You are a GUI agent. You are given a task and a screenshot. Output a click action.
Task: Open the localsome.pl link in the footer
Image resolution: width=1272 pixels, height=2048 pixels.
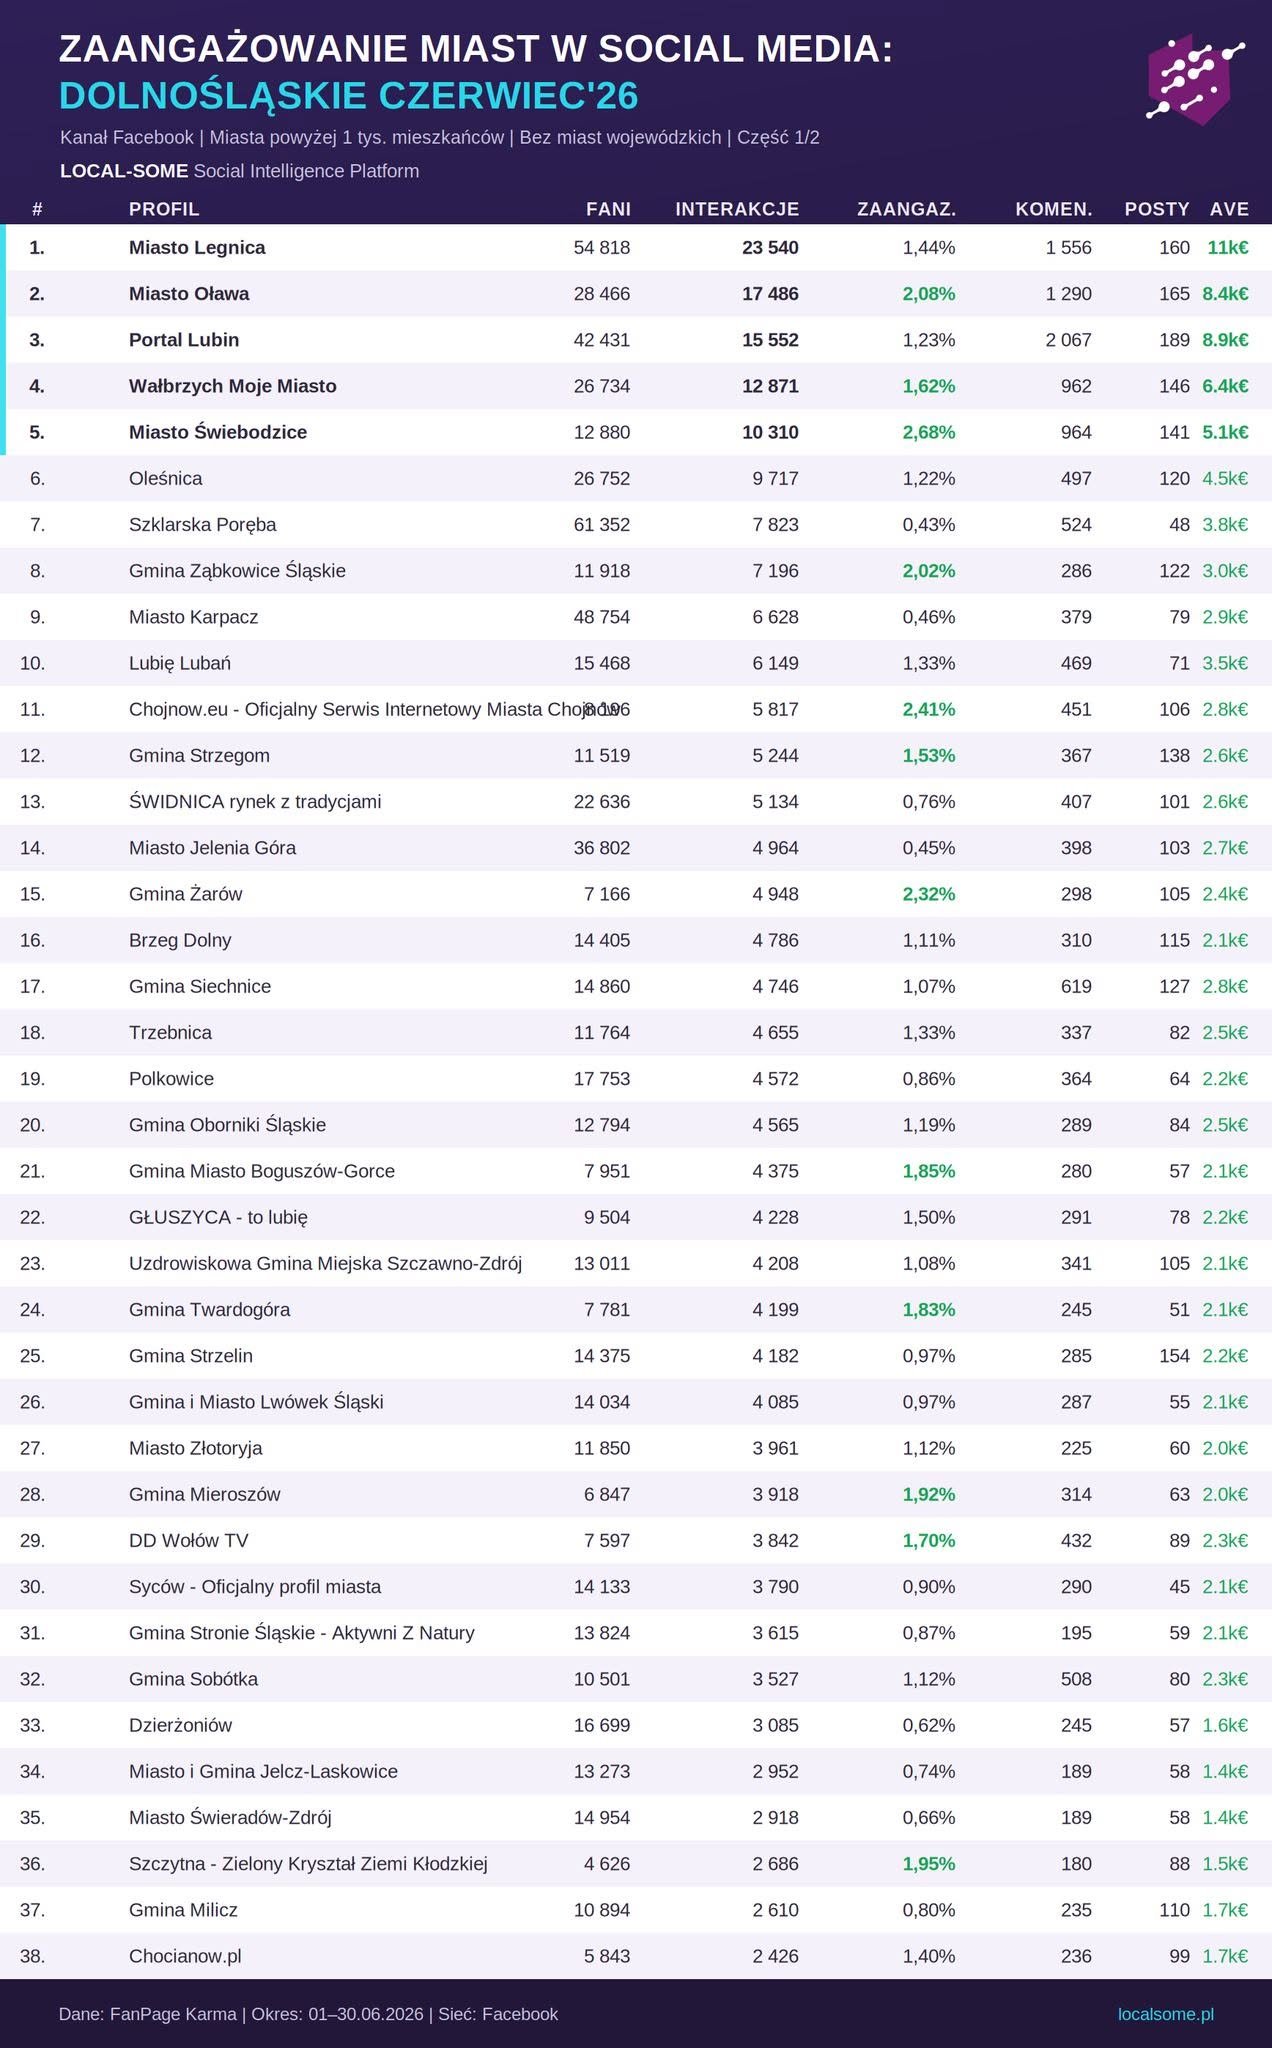(x=1165, y=2014)
